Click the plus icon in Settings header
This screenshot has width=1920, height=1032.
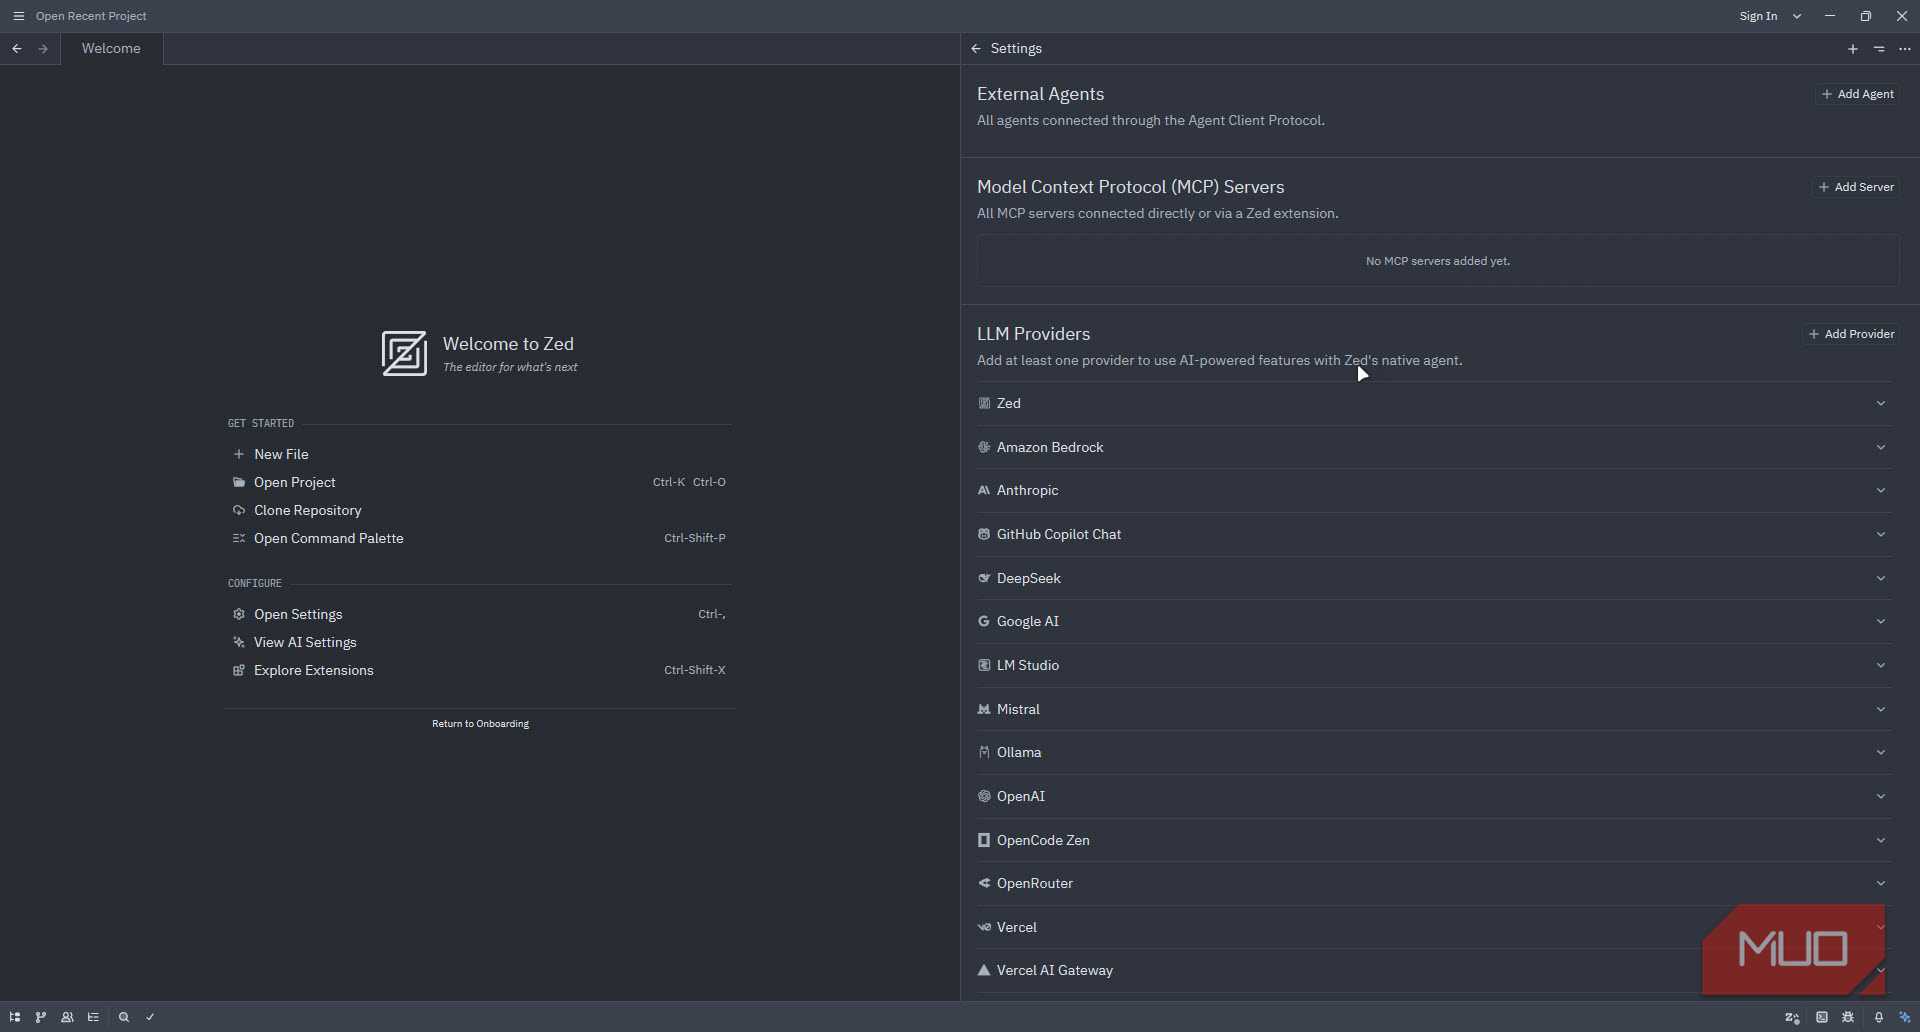(1853, 49)
